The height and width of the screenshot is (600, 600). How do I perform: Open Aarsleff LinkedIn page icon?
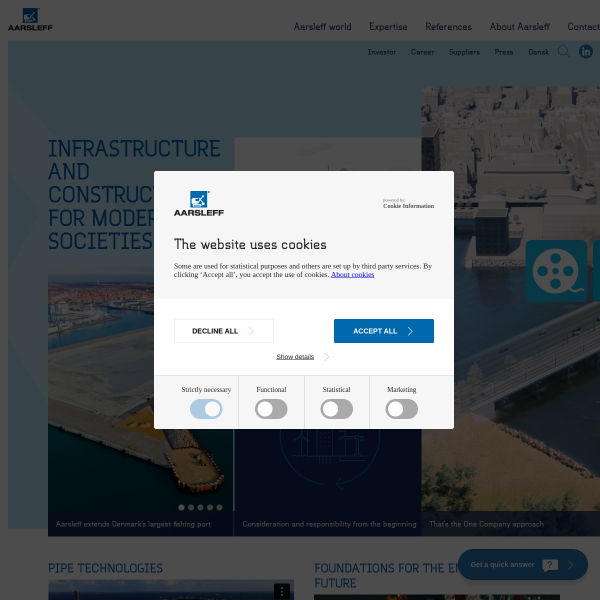tap(587, 52)
